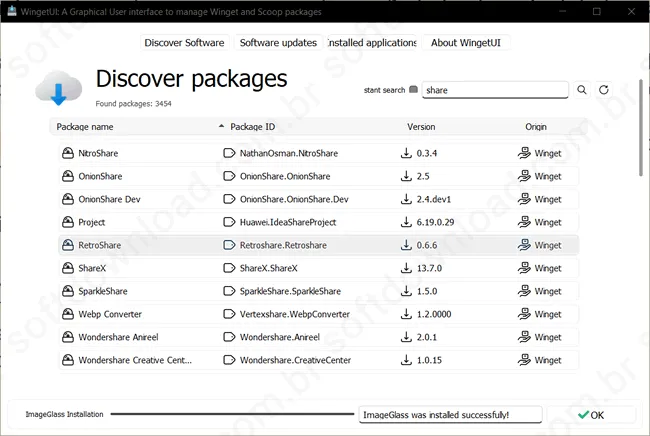Click the search field containing share

(495, 90)
